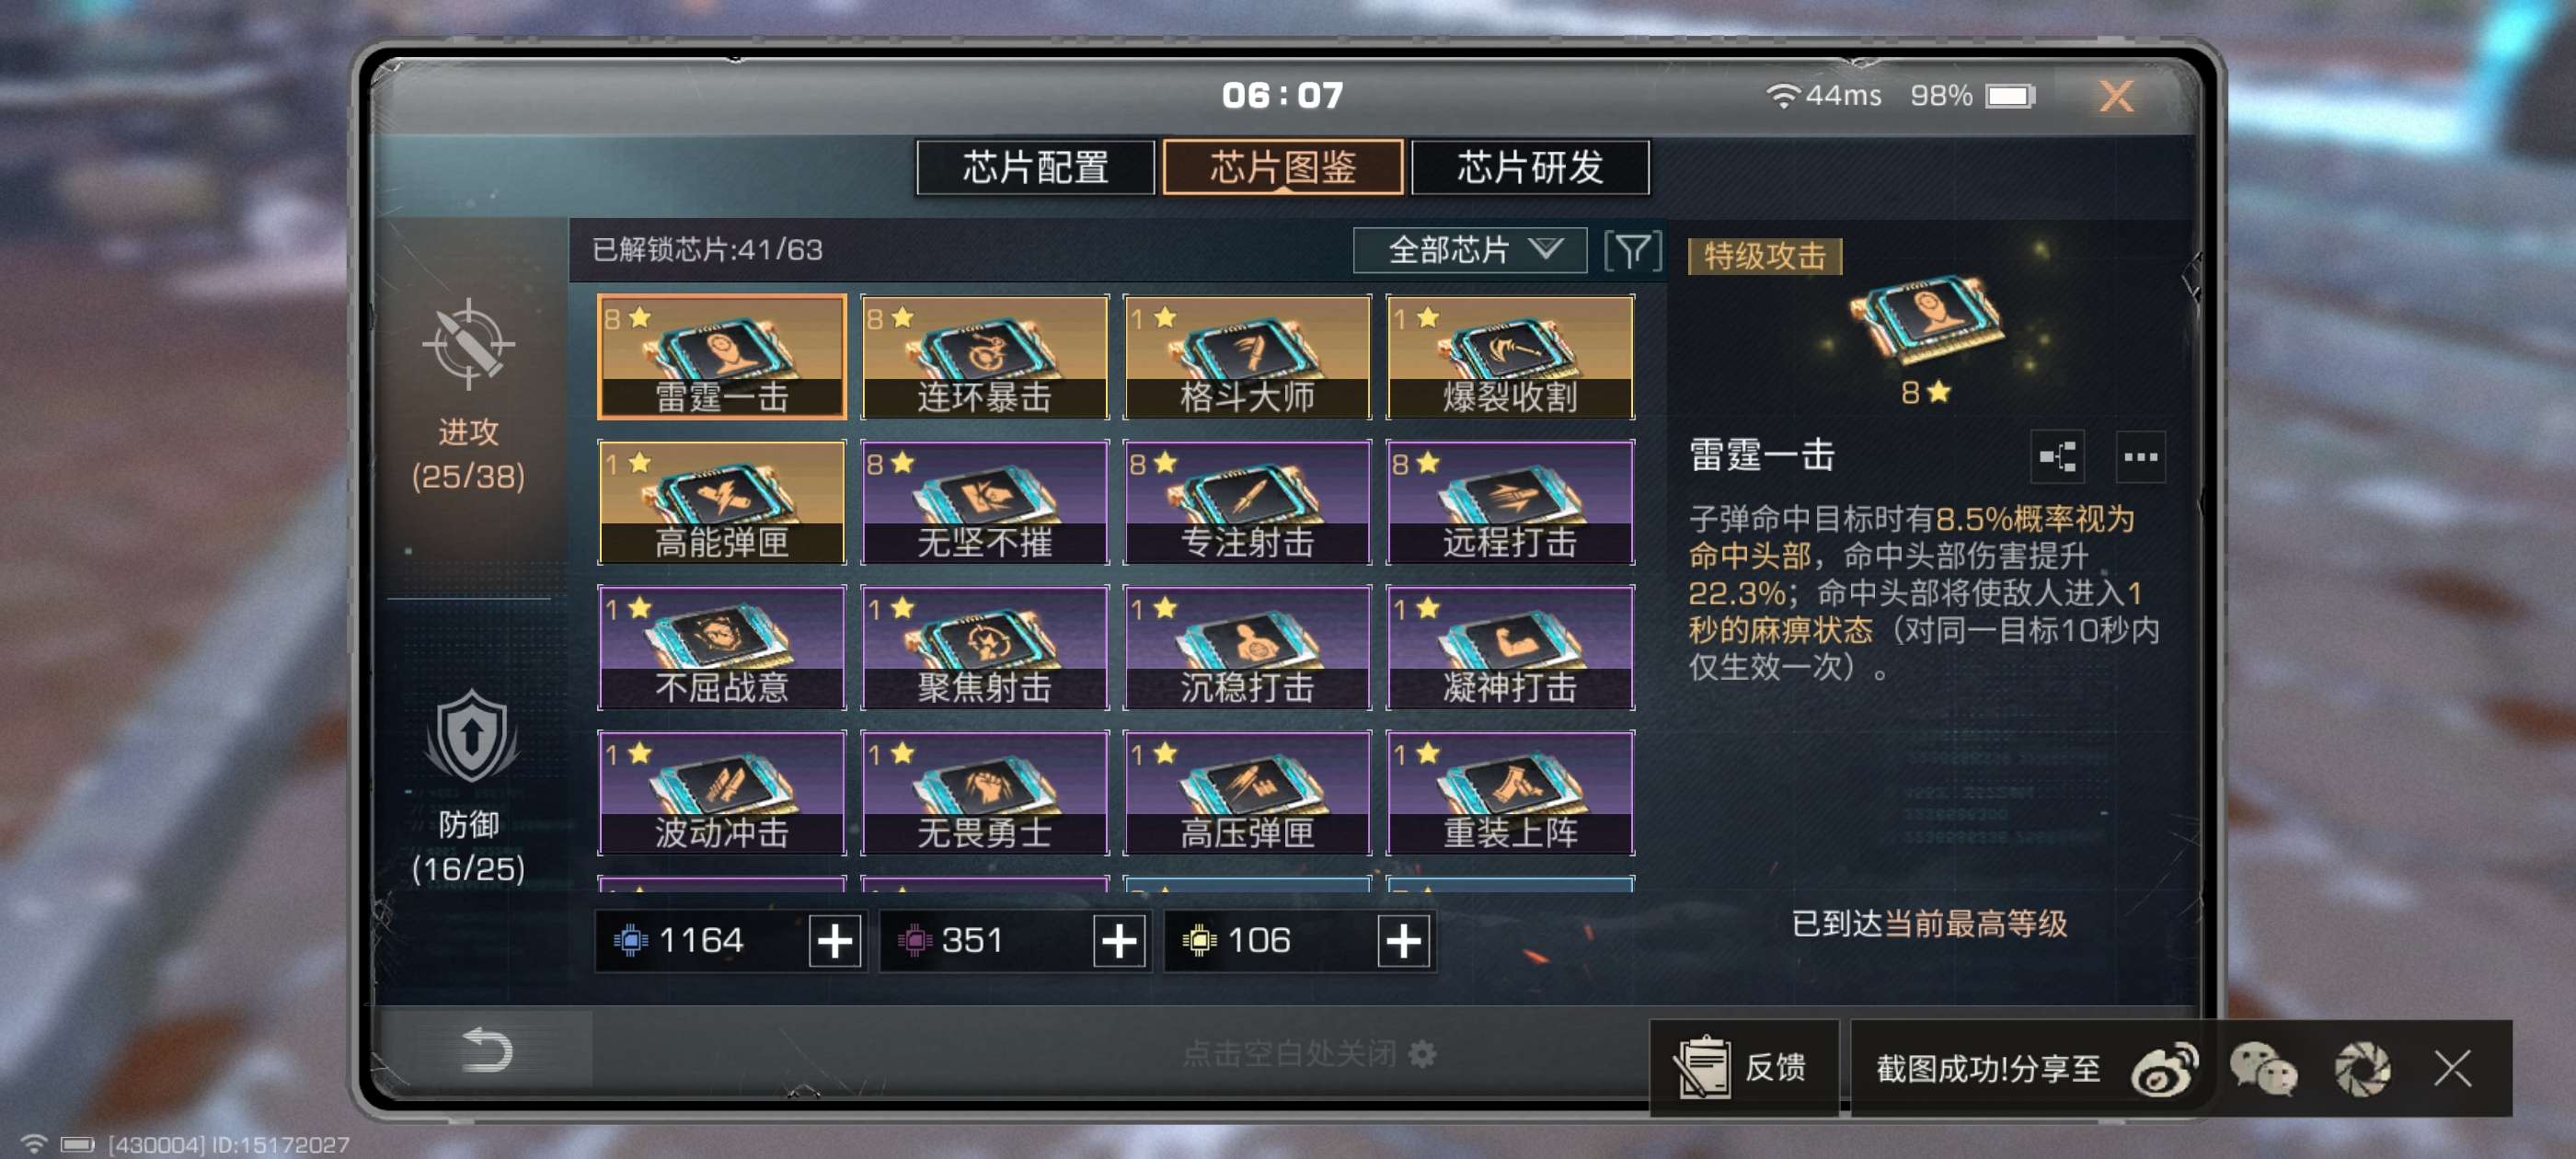
Task: Select the 进攻 attack category icon
Action: pos(468,345)
